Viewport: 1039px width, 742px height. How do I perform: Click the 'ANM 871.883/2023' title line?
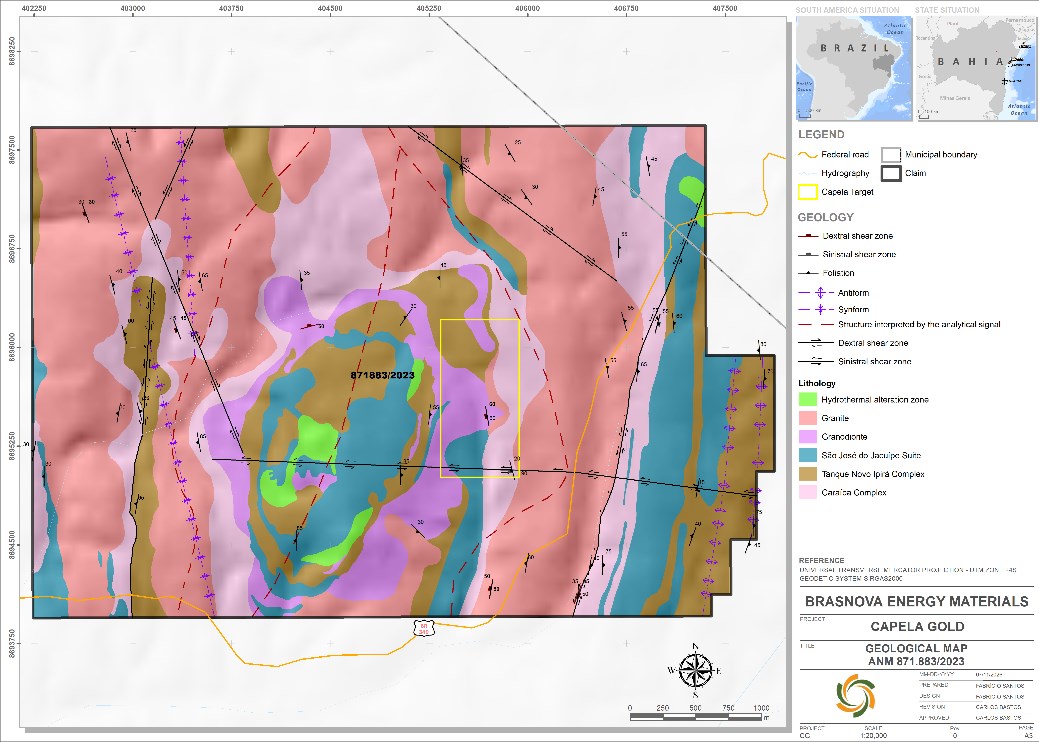pyautogui.click(x=917, y=661)
